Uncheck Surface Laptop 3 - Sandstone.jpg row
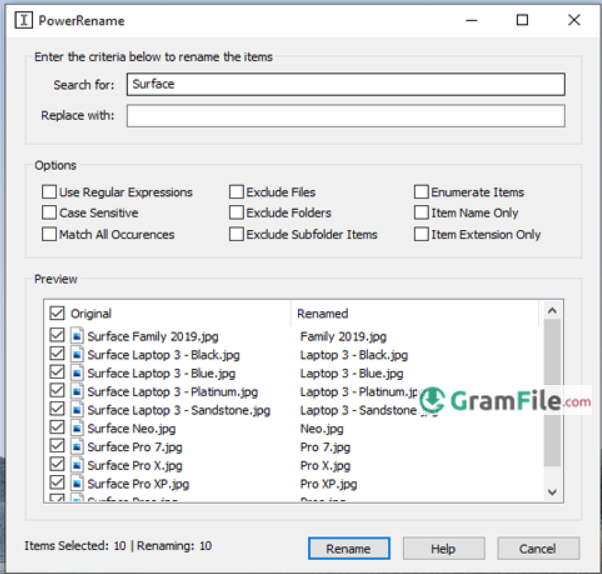This screenshot has width=602, height=574. (57, 409)
